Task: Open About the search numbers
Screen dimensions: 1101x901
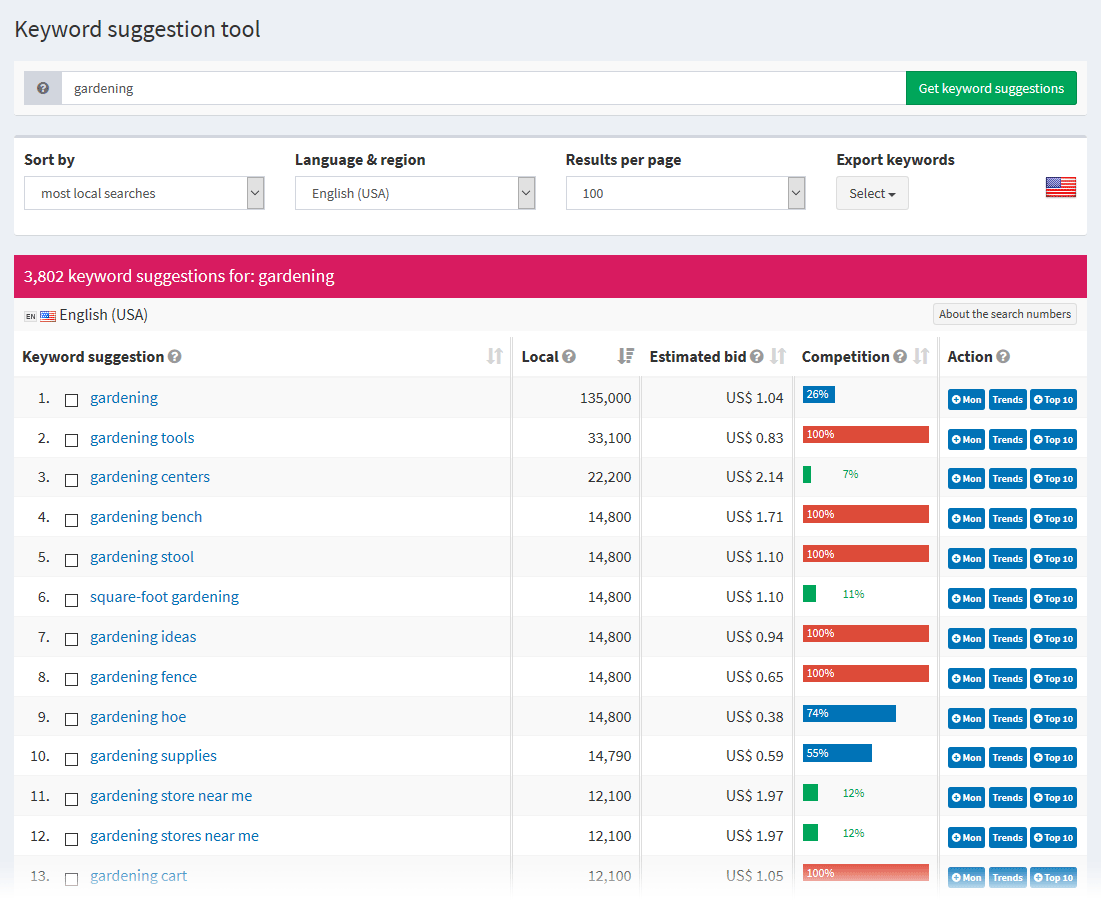Action: coord(1004,313)
